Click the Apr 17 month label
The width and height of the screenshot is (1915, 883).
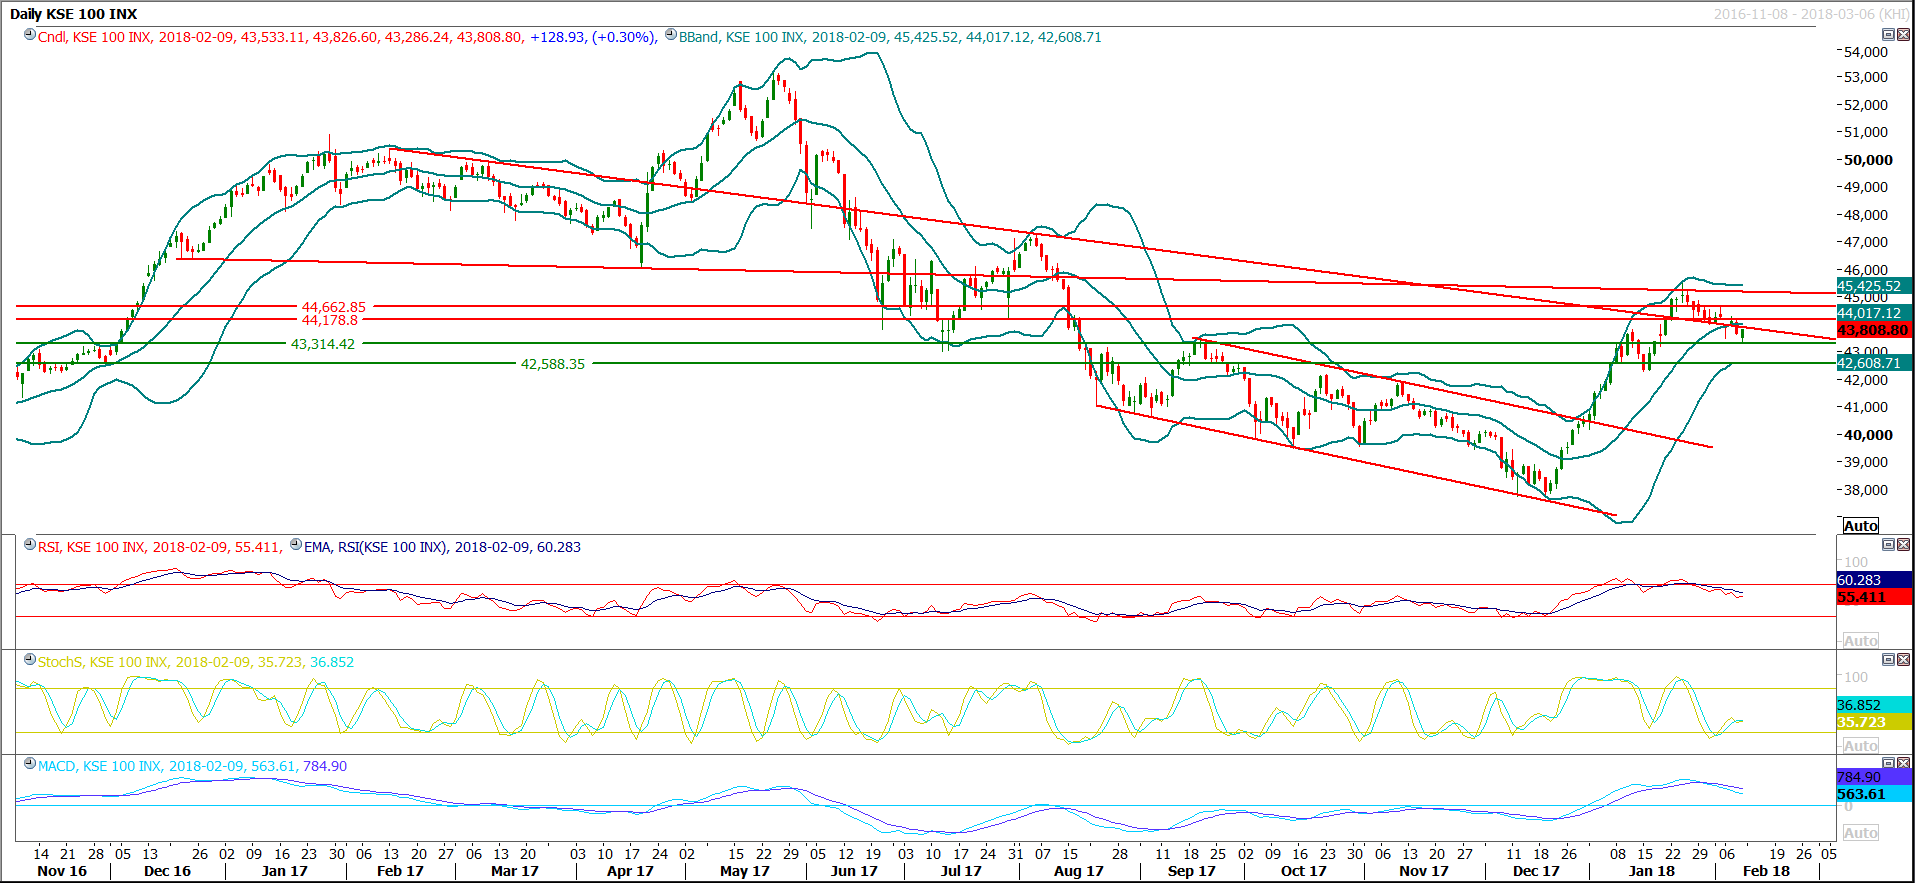[630, 871]
